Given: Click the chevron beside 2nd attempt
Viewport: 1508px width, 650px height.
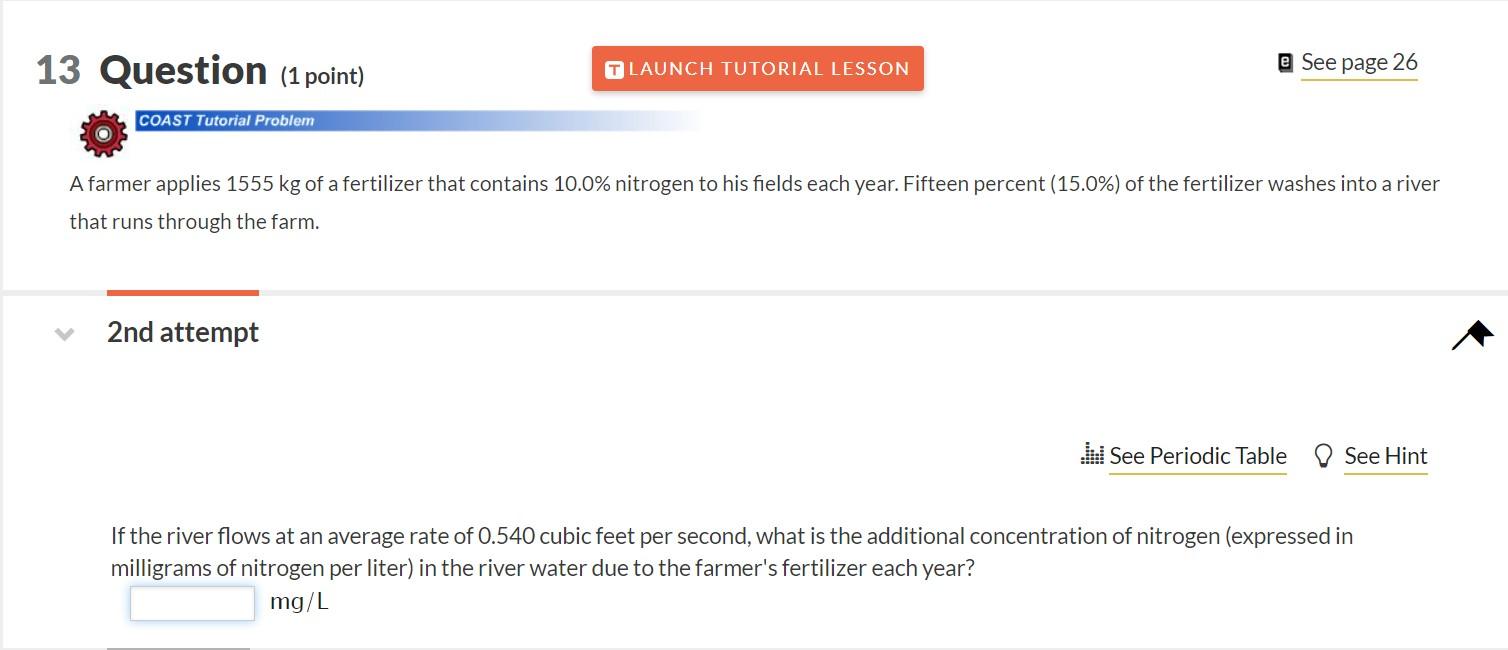Looking at the screenshot, I should [x=63, y=334].
